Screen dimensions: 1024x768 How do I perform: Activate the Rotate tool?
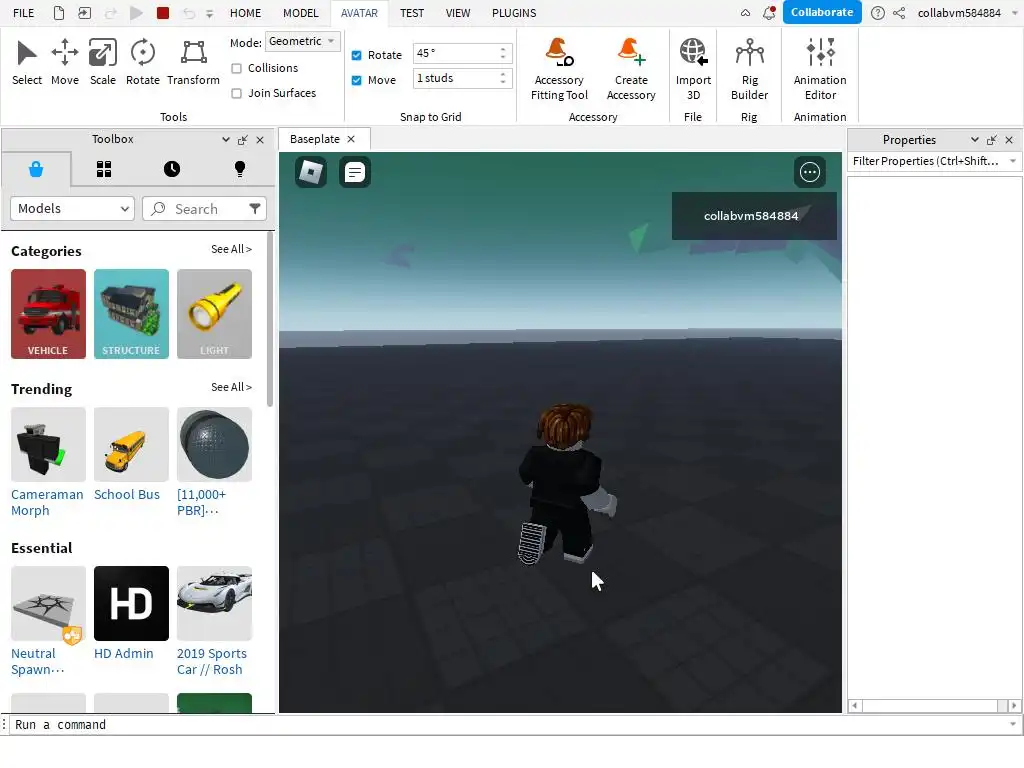pyautogui.click(x=142, y=62)
